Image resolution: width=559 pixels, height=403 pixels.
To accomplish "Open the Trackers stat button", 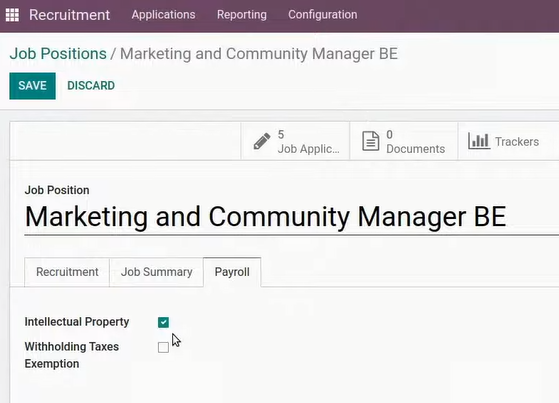I will tap(508, 142).
